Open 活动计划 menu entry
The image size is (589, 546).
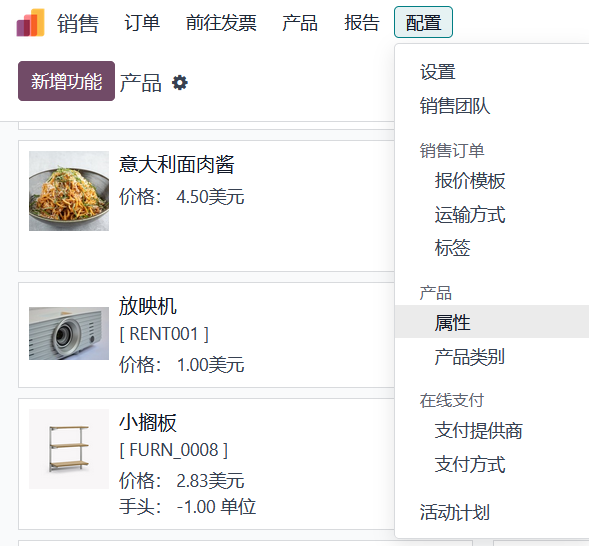[x=455, y=512]
